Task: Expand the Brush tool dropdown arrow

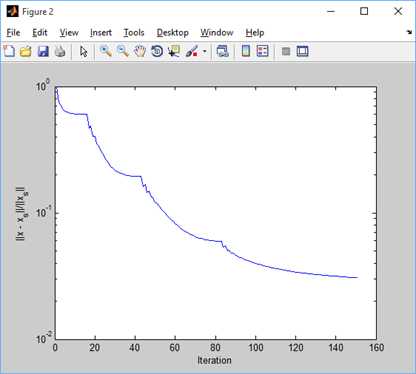Action: point(204,52)
